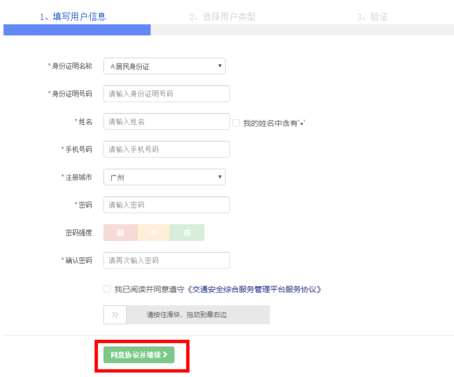
Task: Click the blue progress bar segment
Action: (x=77, y=30)
